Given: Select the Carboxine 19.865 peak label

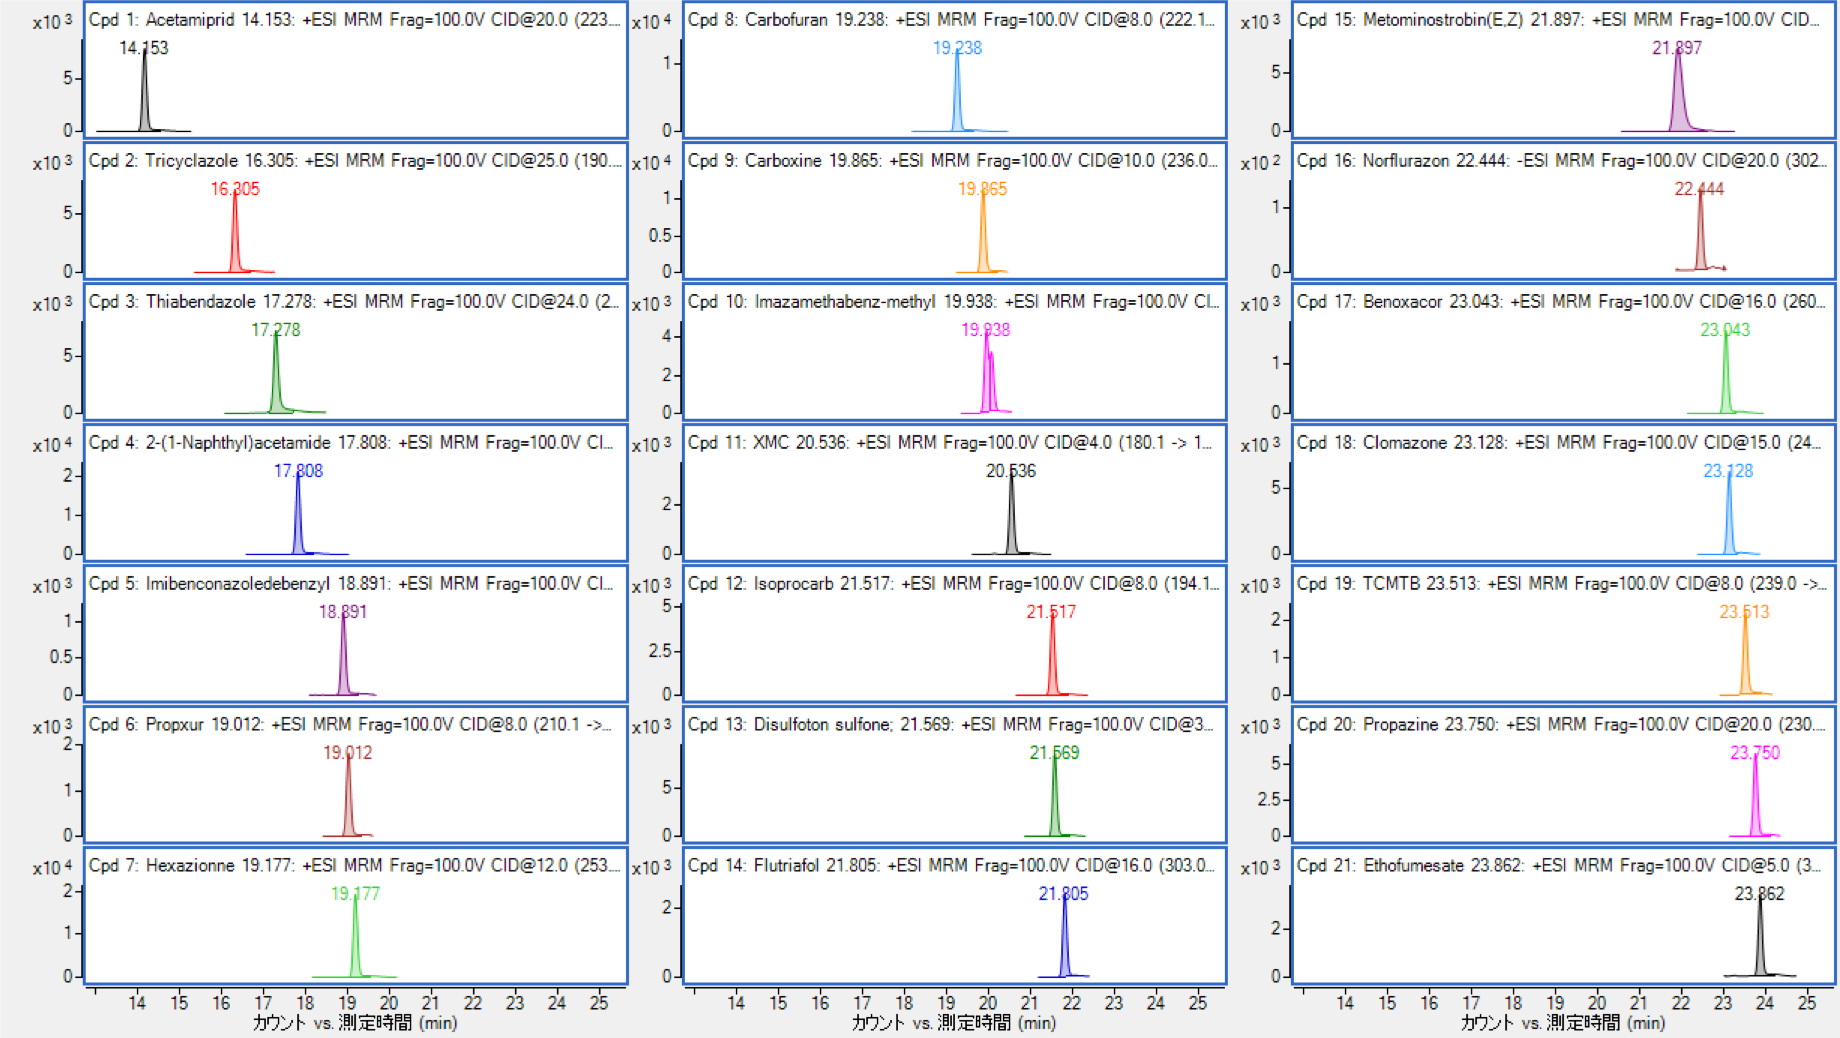Looking at the screenshot, I should 983,189.
